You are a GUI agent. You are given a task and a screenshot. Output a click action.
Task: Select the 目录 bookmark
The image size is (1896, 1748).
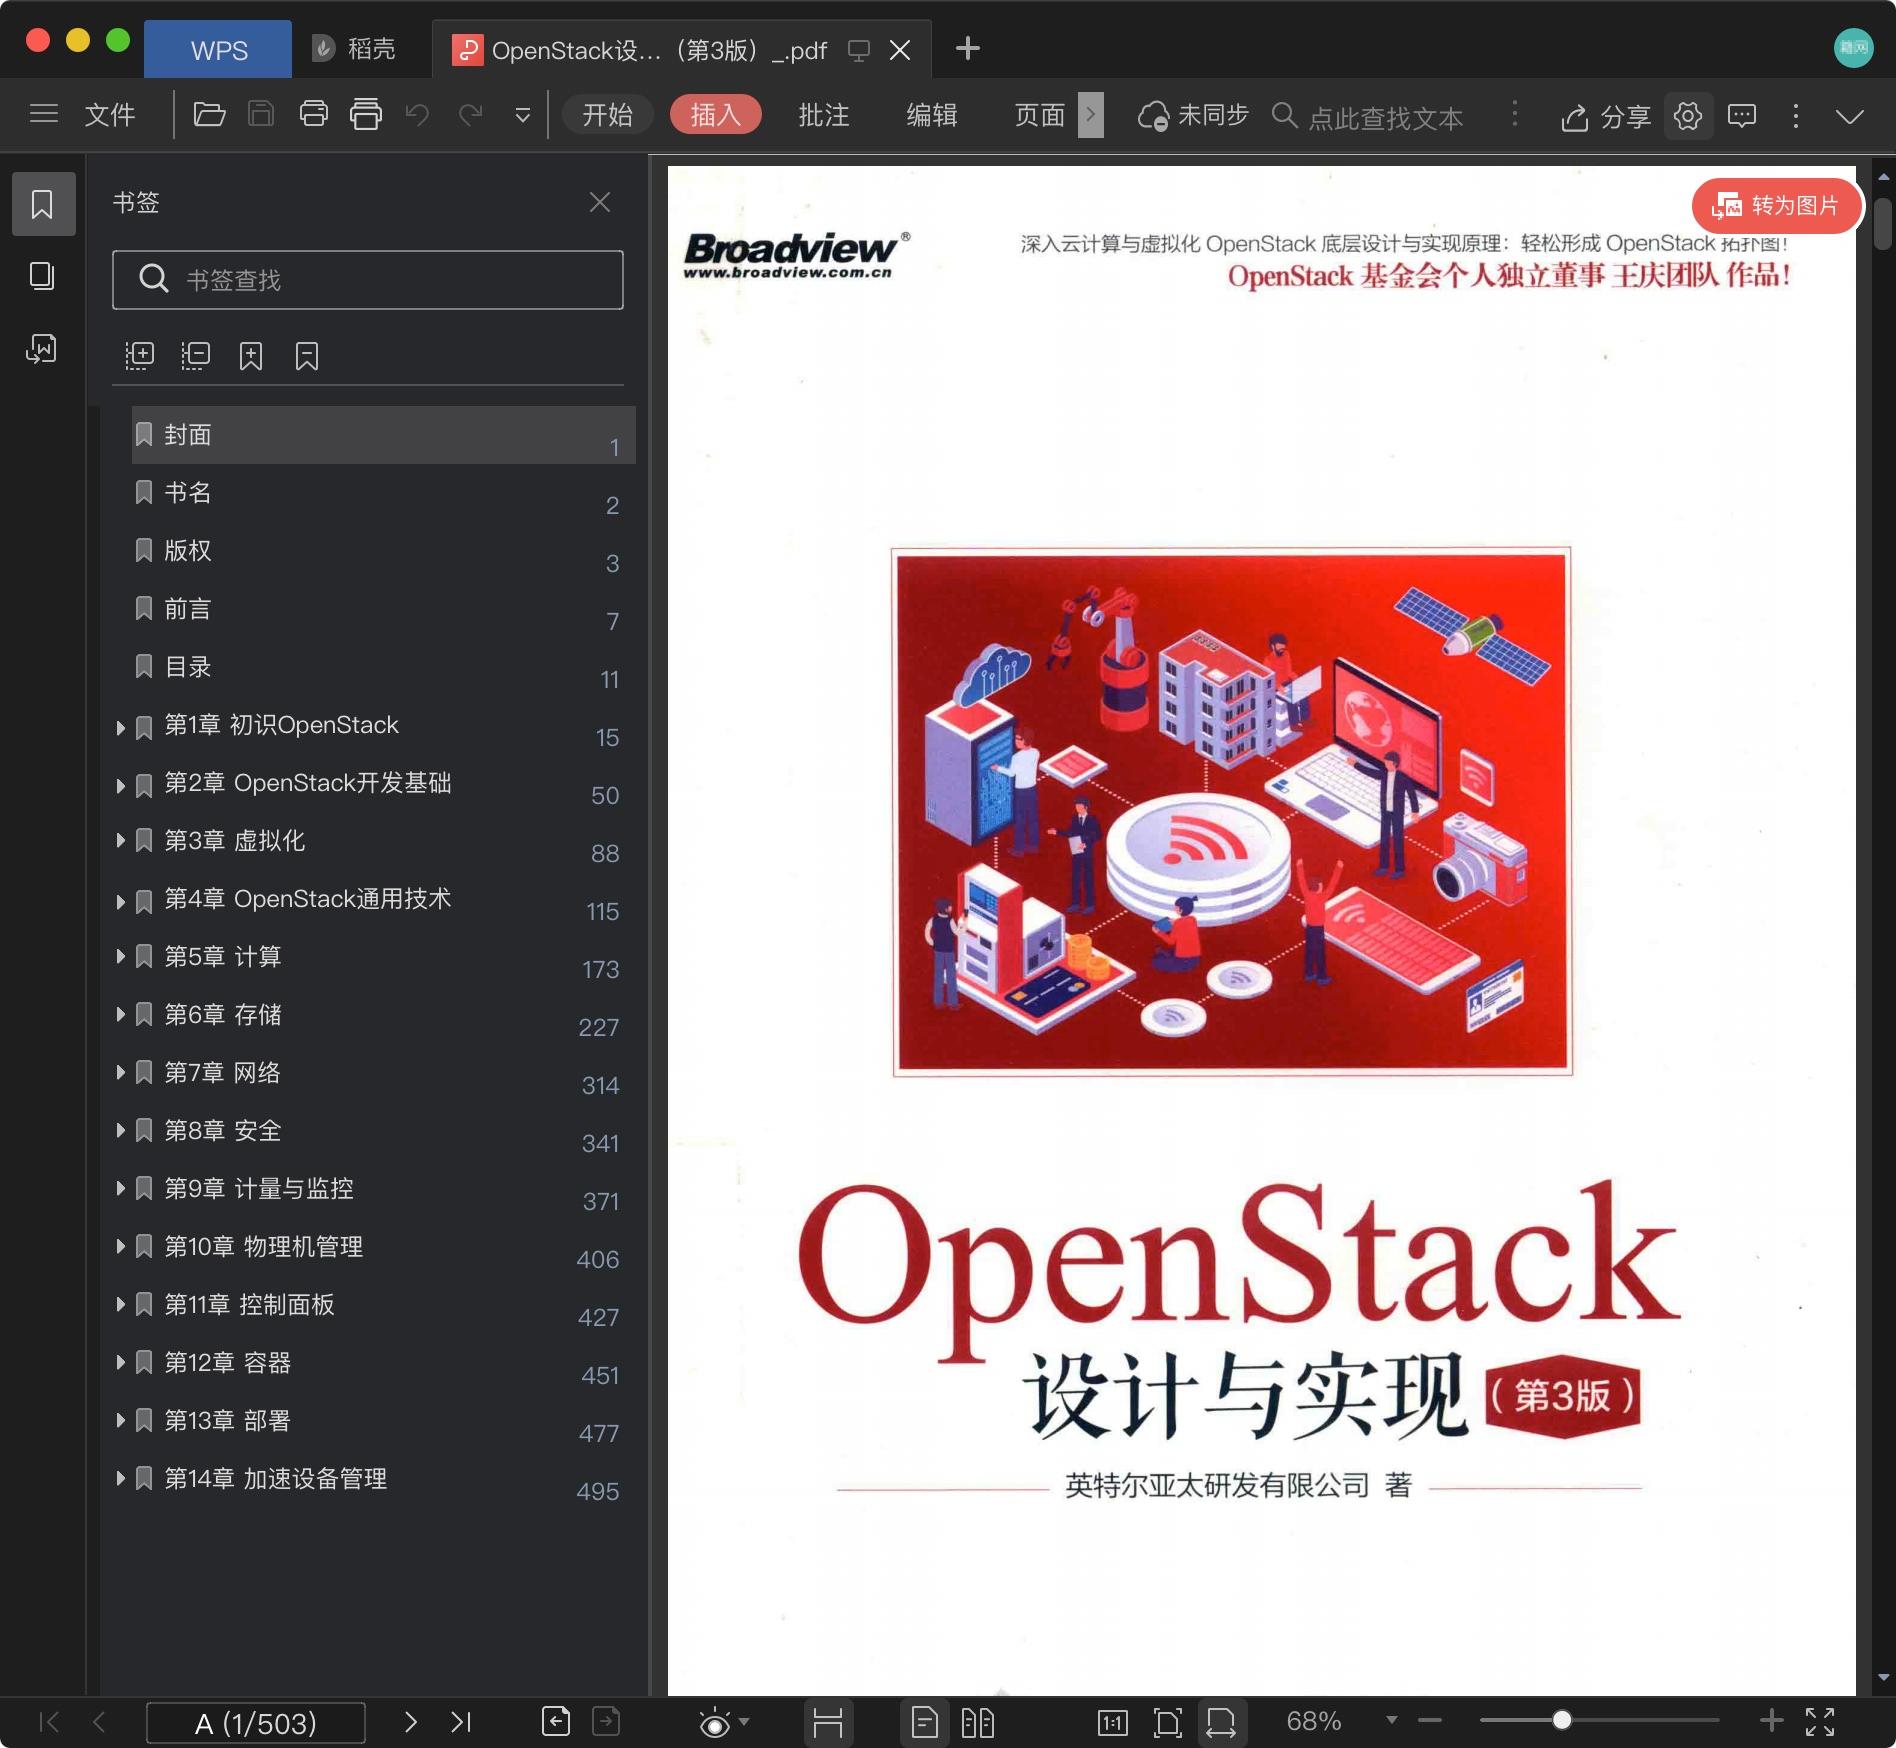(384, 667)
